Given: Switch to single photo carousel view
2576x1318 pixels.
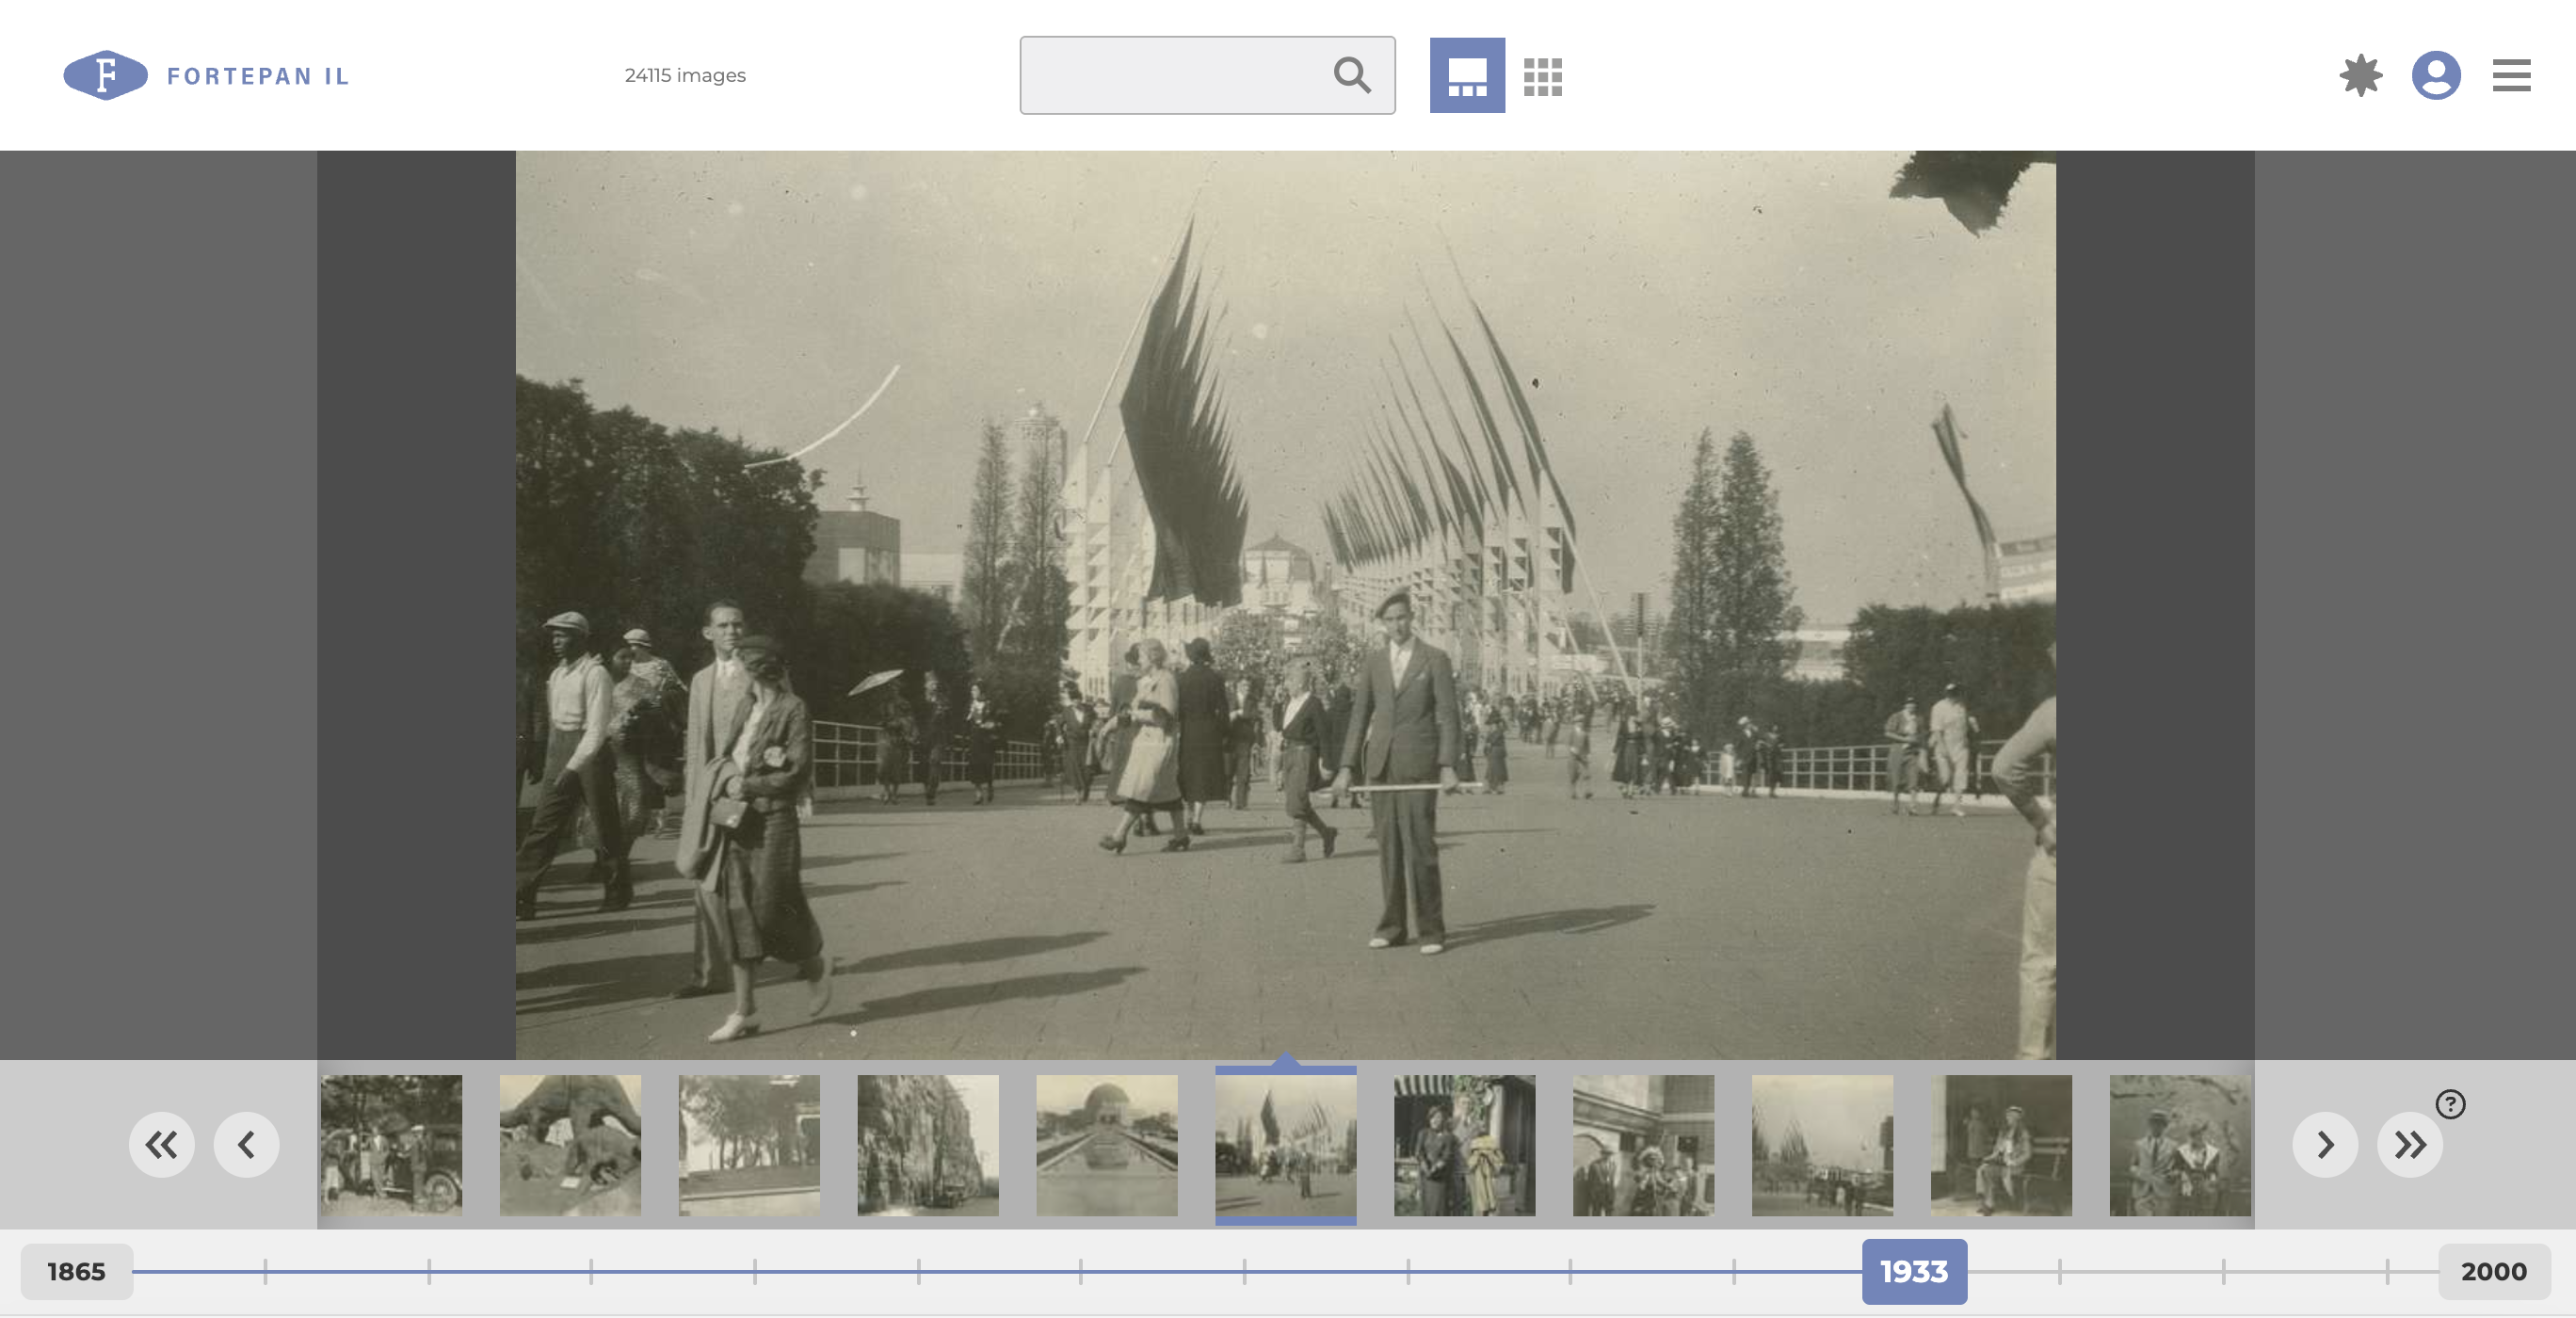Looking at the screenshot, I should click(x=1466, y=75).
